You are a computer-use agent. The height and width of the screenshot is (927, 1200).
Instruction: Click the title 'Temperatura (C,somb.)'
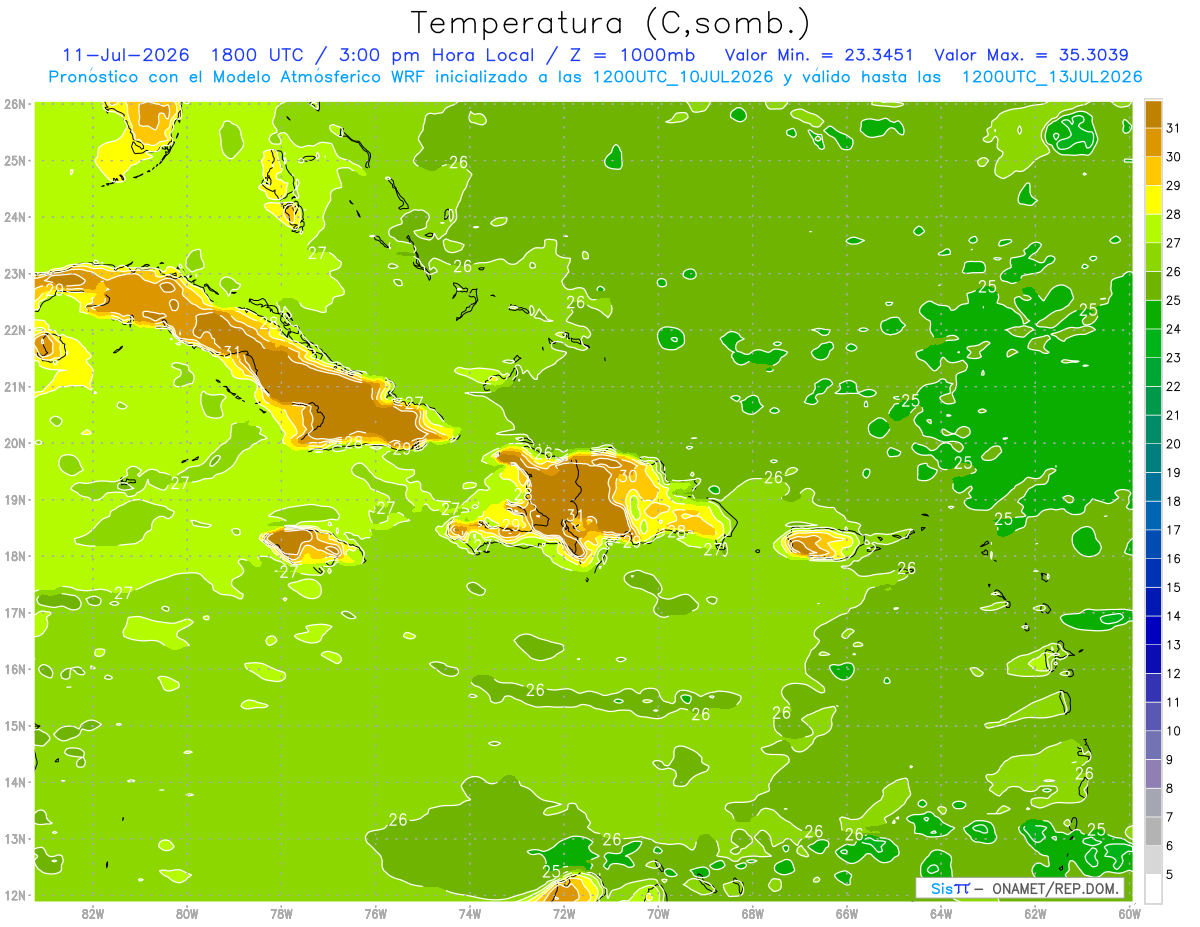[x=610, y=23]
